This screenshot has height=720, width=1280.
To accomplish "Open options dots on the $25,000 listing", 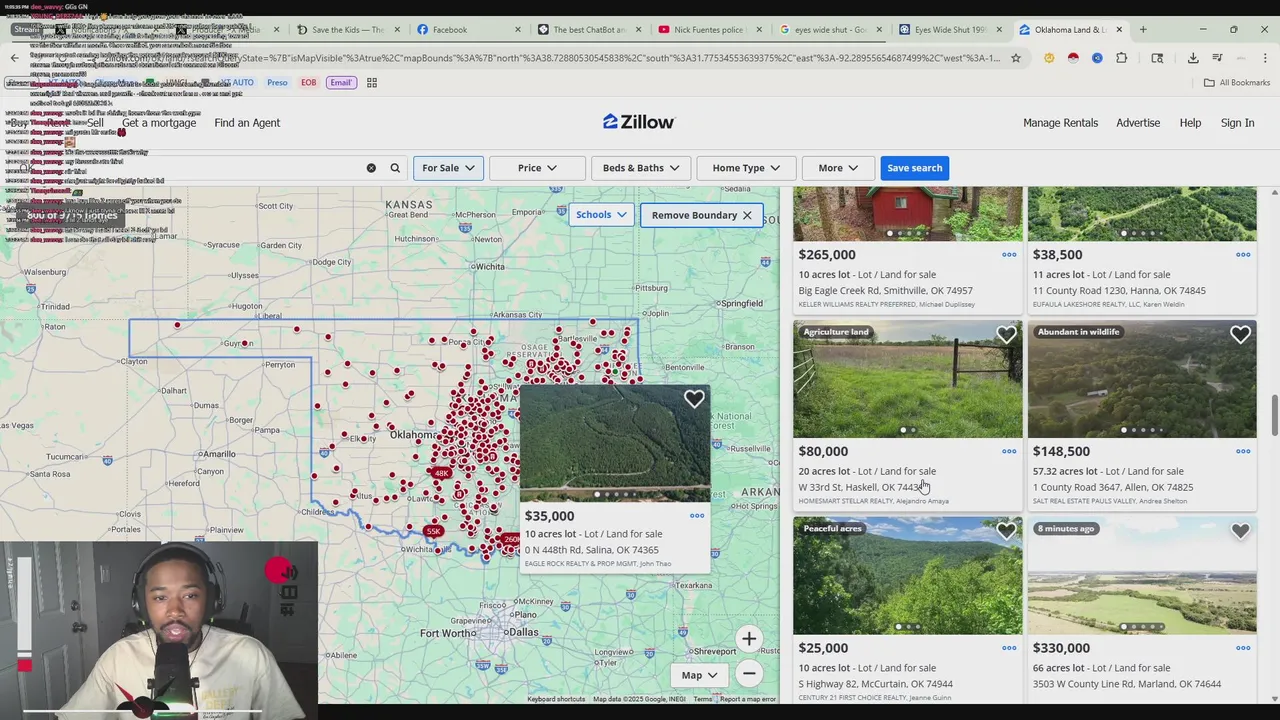I will tap(1009, 648).
